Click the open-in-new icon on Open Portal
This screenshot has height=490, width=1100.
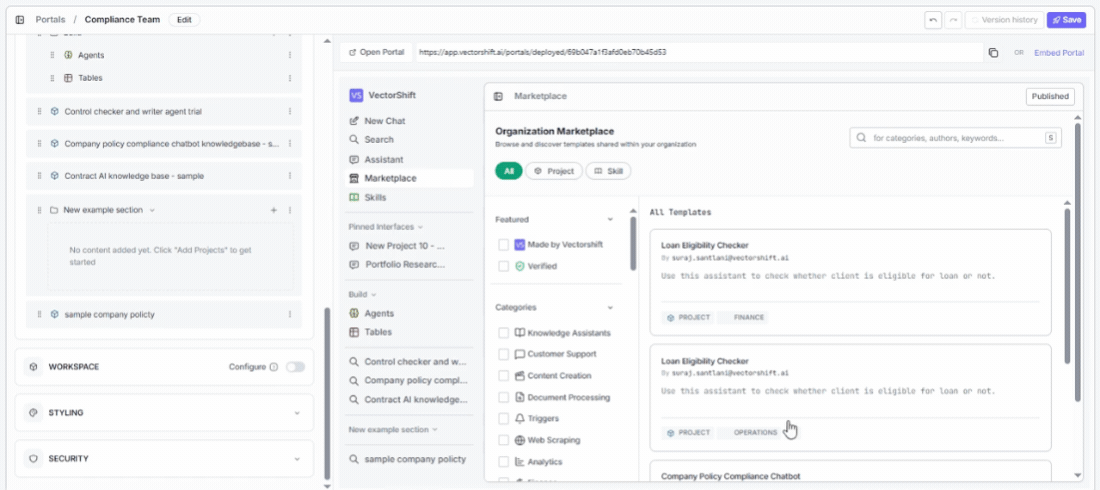352,53
